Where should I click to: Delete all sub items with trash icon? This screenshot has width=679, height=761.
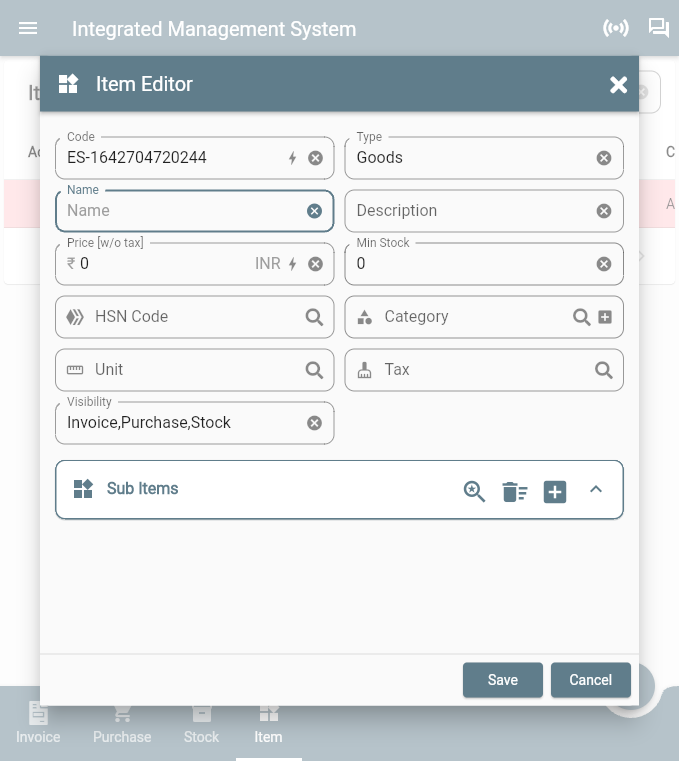coord(514,492)
